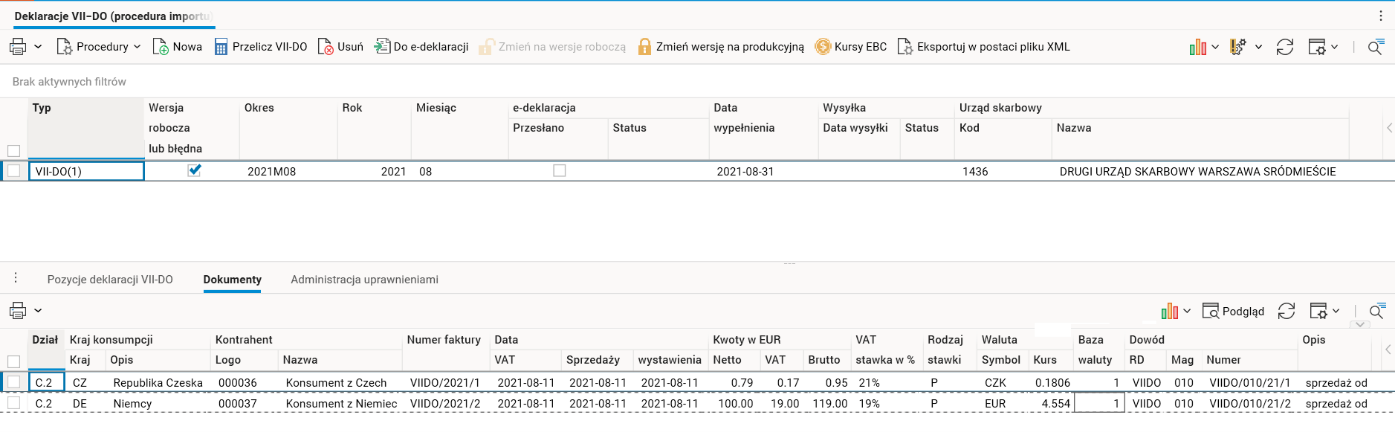
Task: Click the Nowa new declaration icon
Action: coord(161,47)
